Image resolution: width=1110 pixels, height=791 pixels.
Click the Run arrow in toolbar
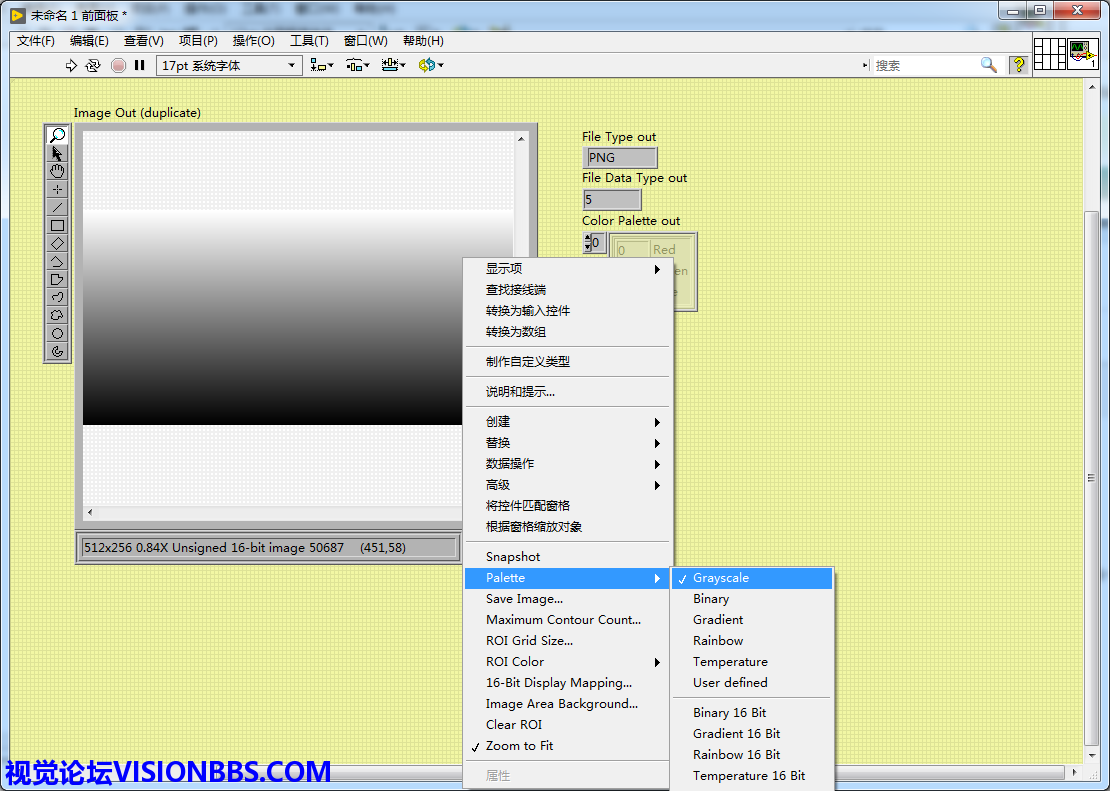click(71, 65)
